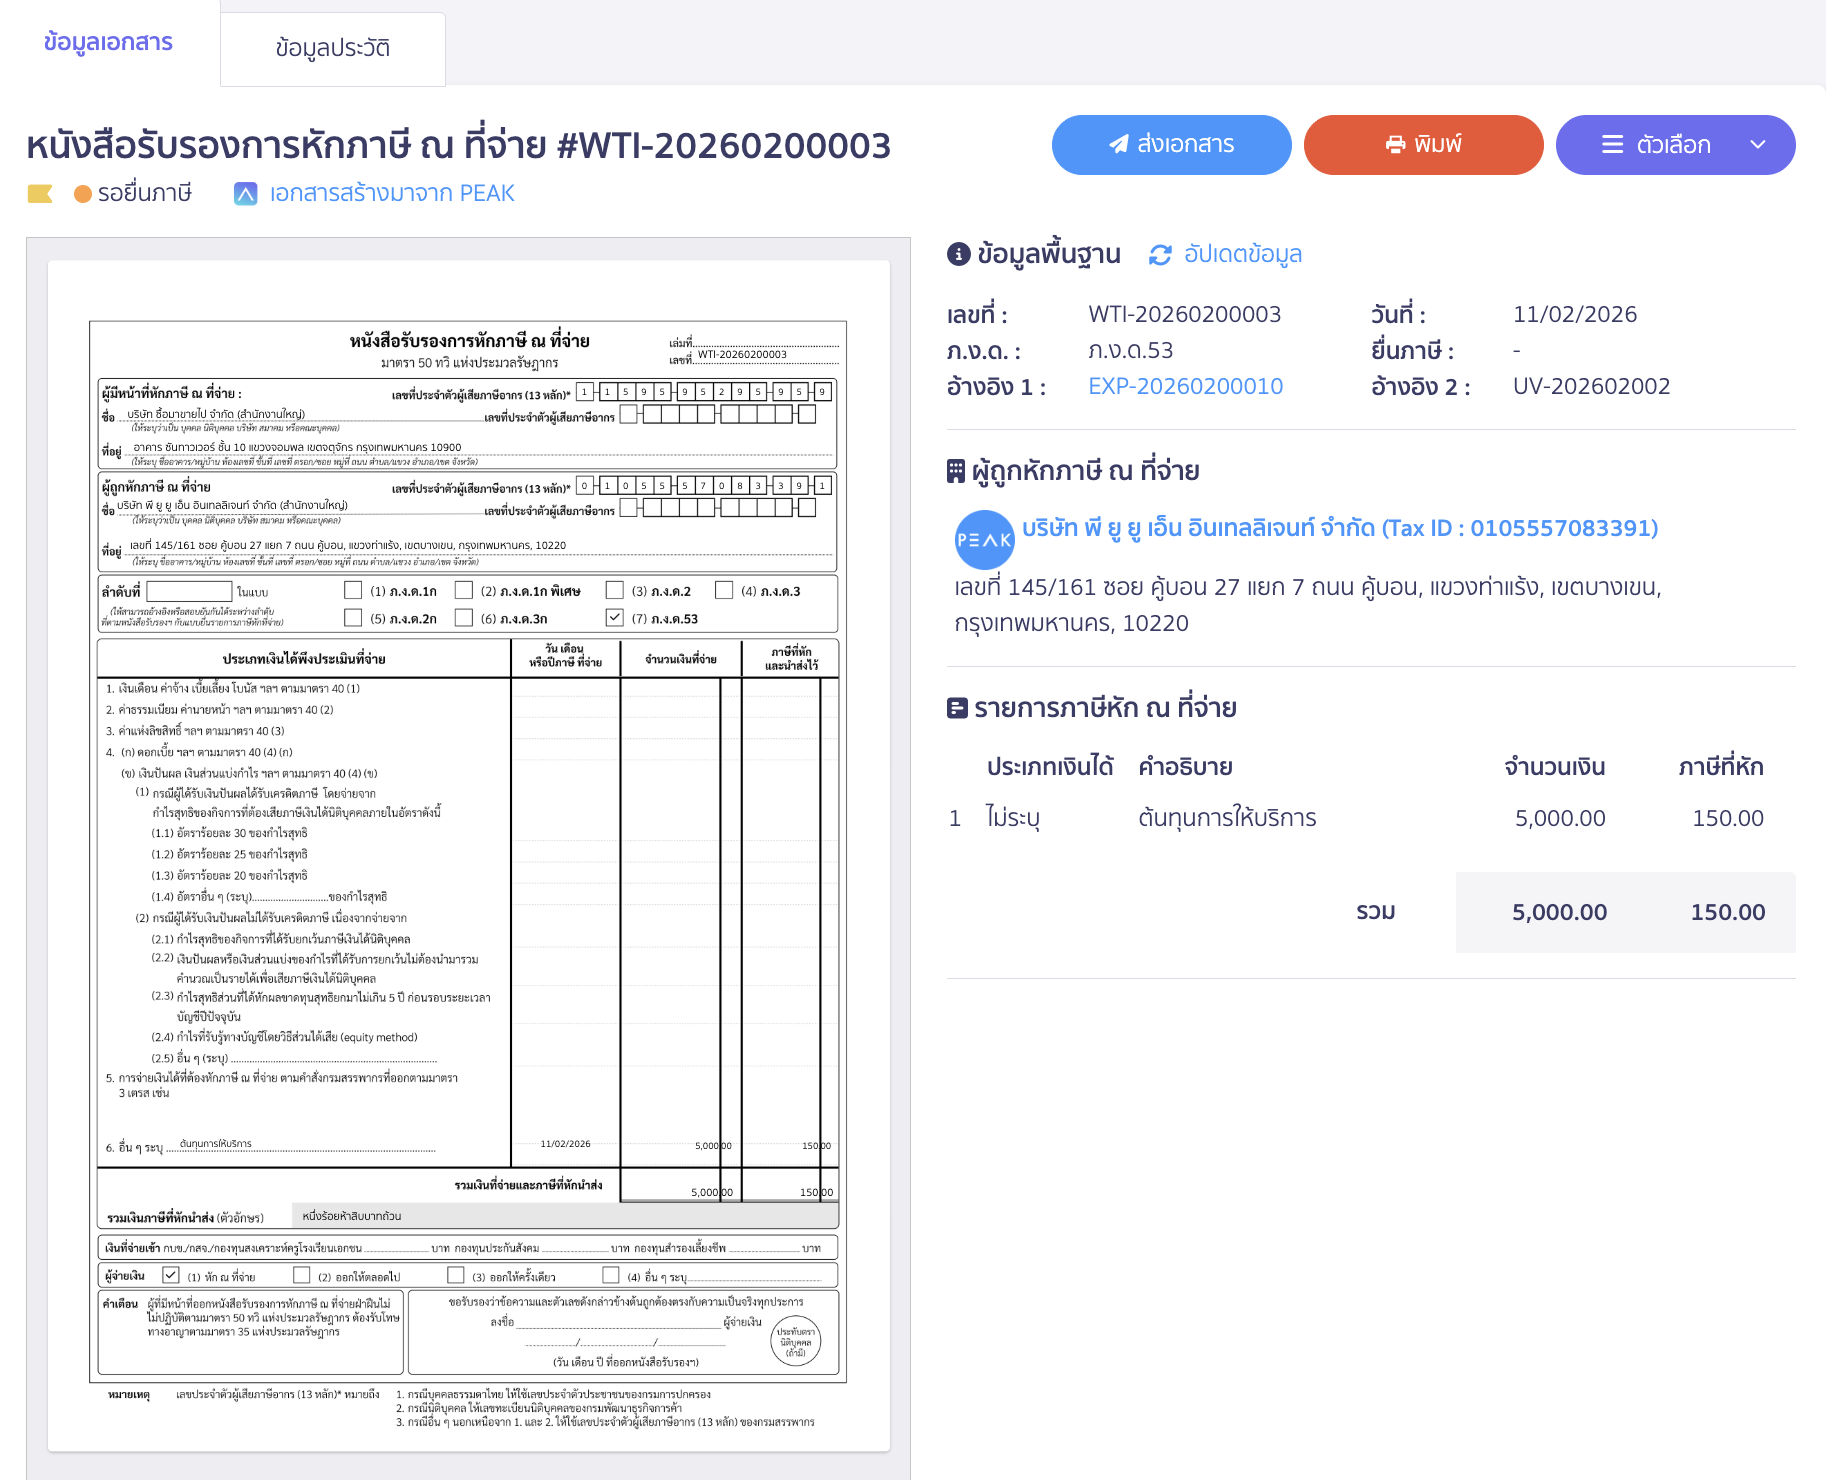Click the orange pending-tax status dot
This screenshot has width=1826, height=1480.
coord(83,194)
